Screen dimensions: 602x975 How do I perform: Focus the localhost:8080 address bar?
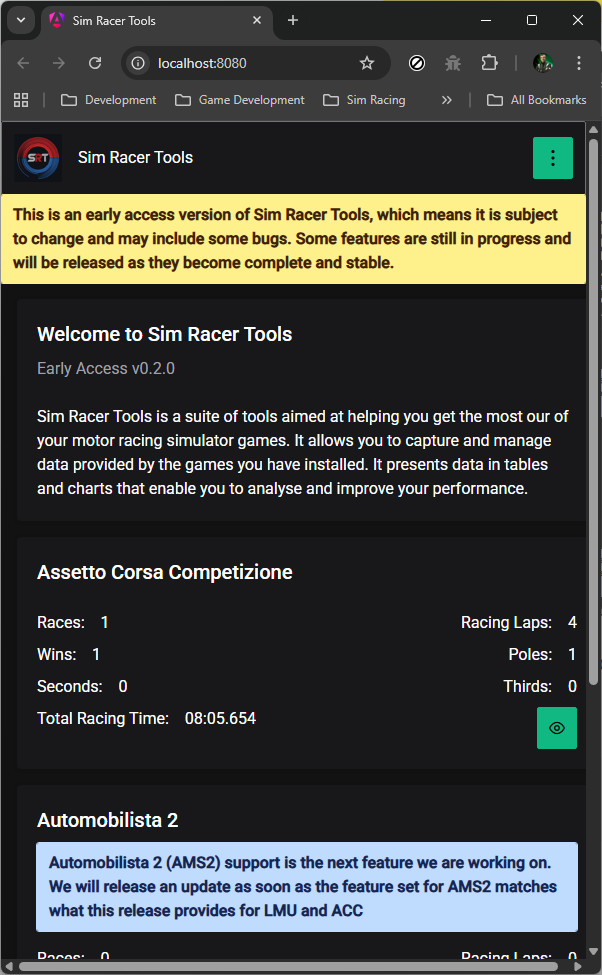point(250,63)
